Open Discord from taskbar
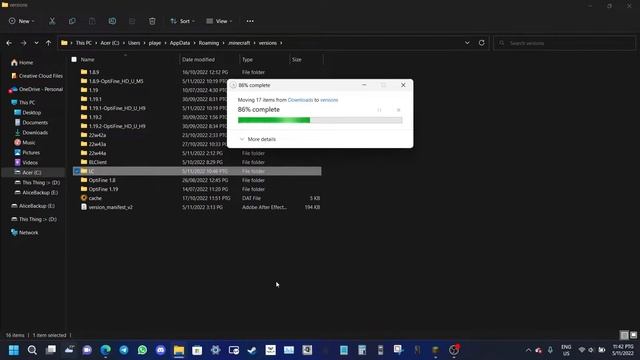This screenshot has width=640, height=360. [161, 350]
